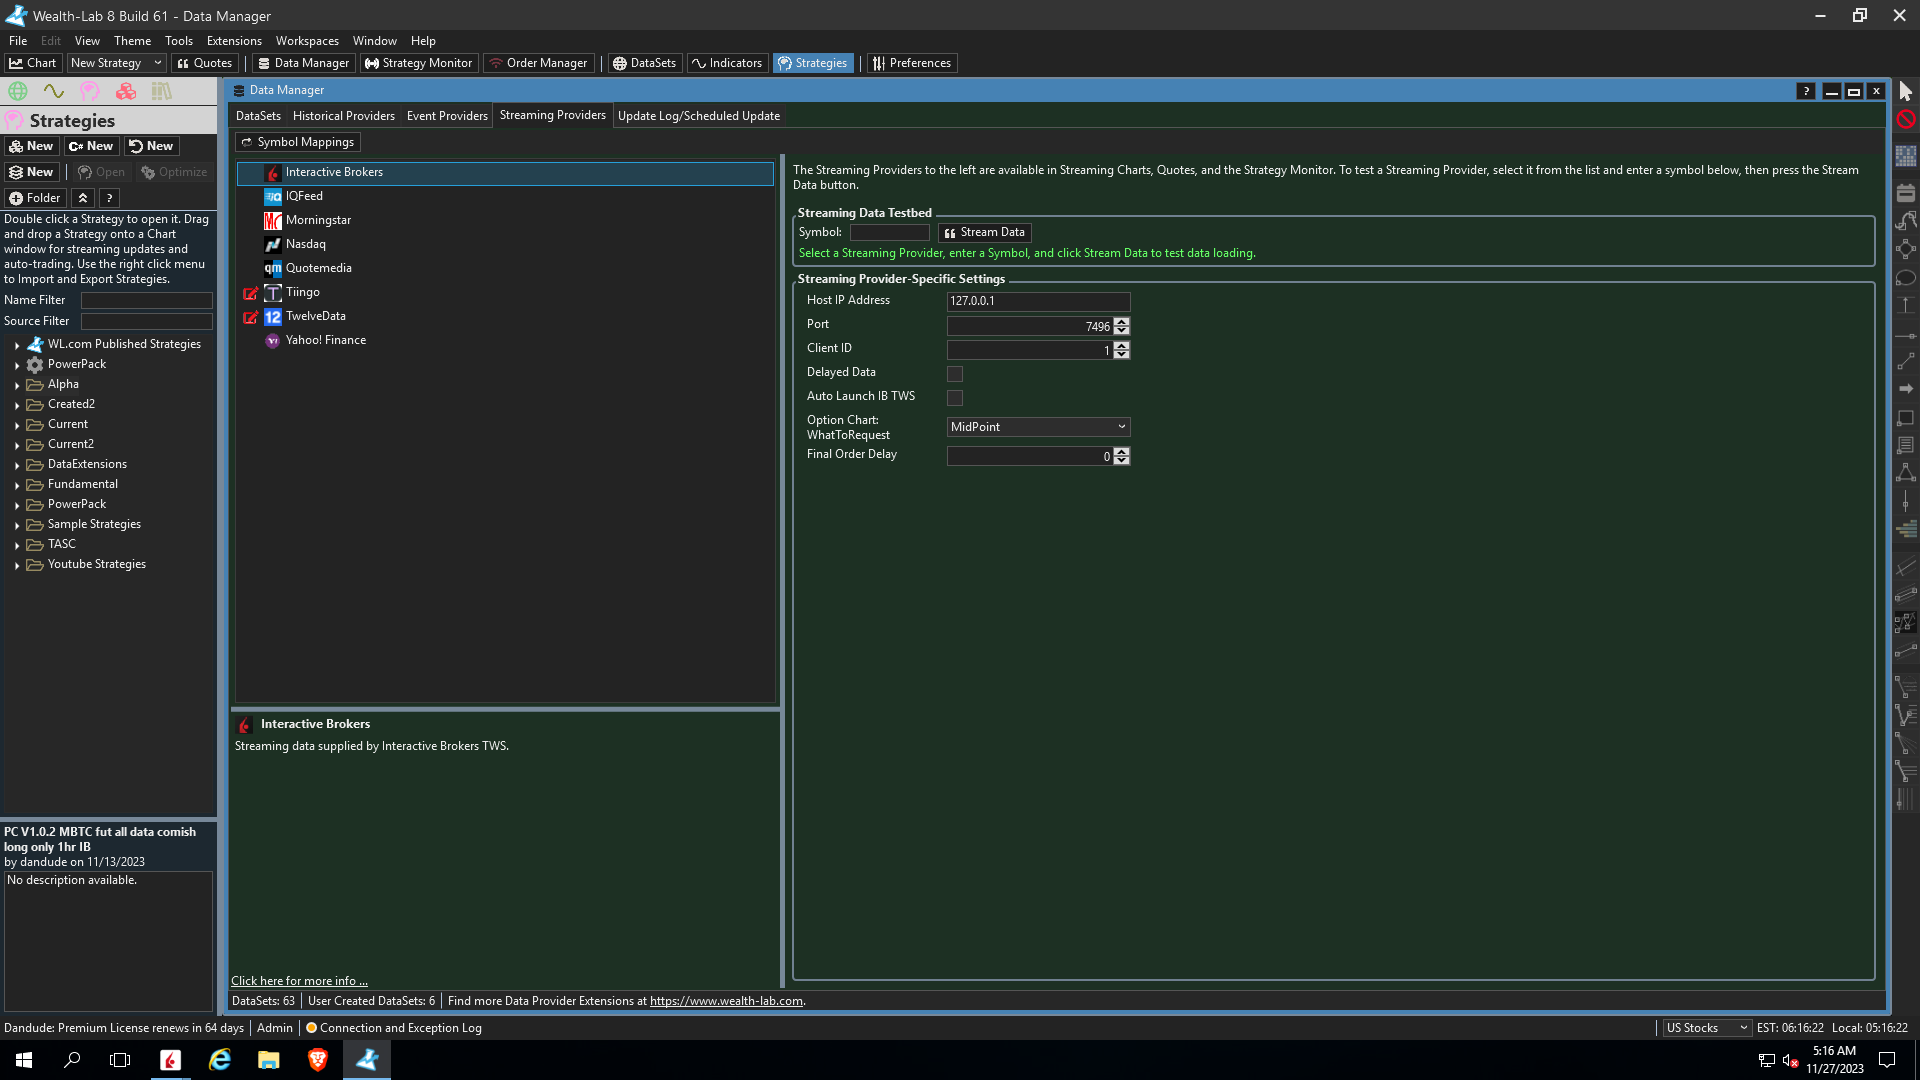Image resolution: width=1920 pixels, height=1080 pixels.
Task: Decrease the Client ID with down arrow
Action: (1122, 354)
